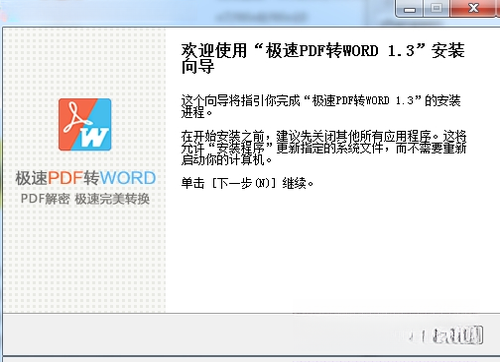Minimize the installer window
The height and width of the screenshot is (362, 500).
pyautogui.click(x=410, y=8)
